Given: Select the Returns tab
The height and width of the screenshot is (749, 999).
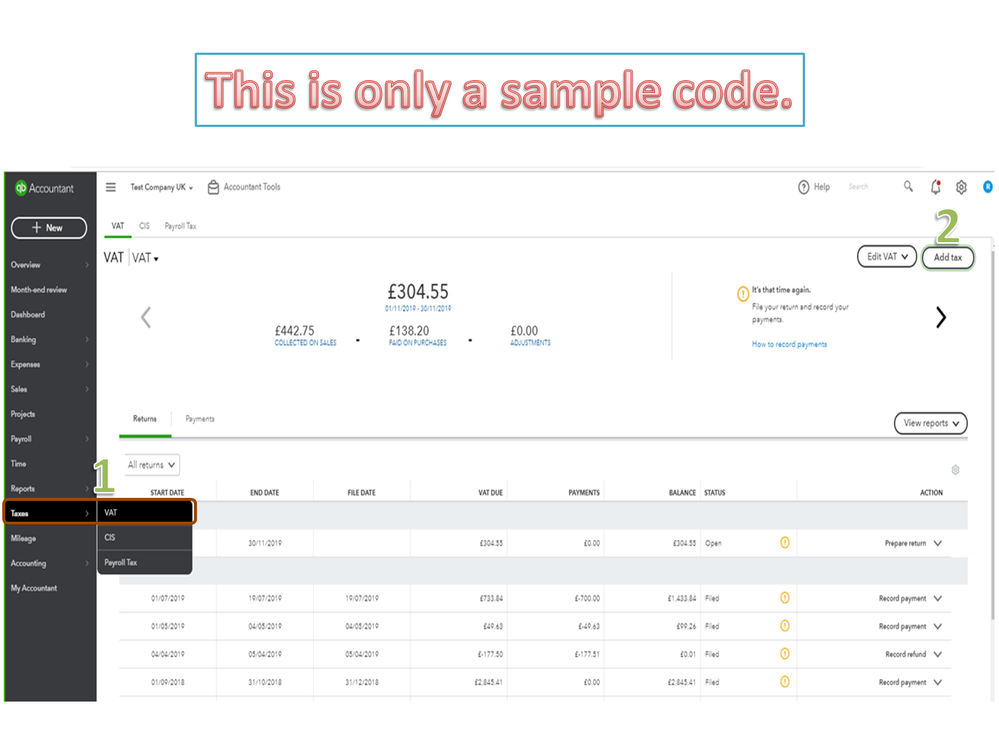Looking at the screenshot, I should [x=145, y=419].
